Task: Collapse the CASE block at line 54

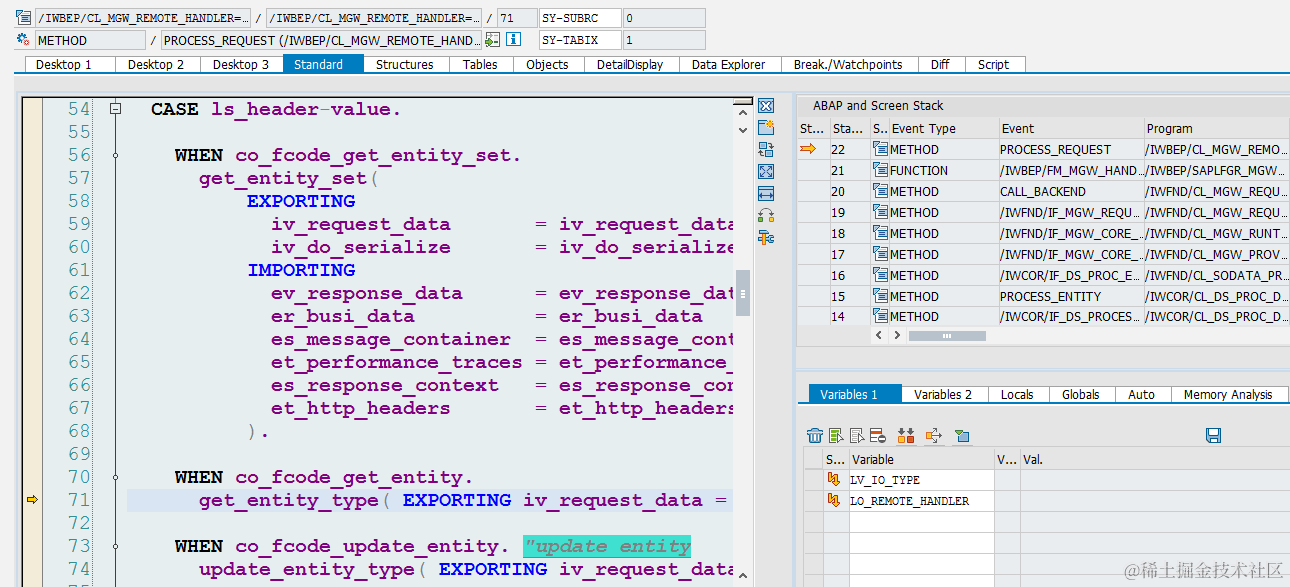Action: pos(116,108)
